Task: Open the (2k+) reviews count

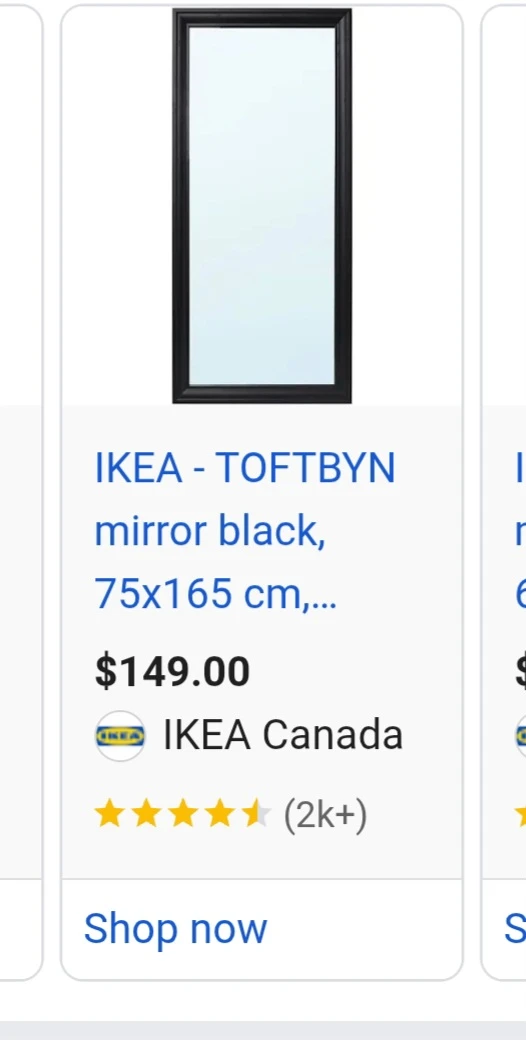Action: (x=325, y=815)
